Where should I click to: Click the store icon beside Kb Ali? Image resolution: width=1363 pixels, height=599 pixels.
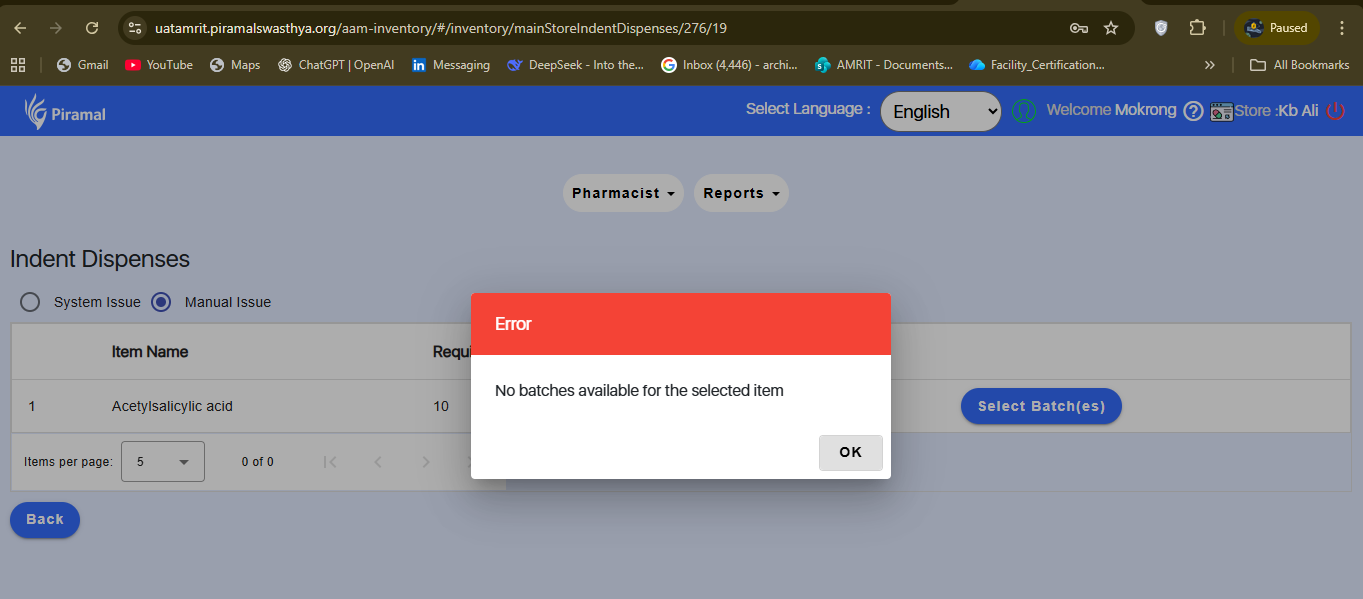point(1220,111)
